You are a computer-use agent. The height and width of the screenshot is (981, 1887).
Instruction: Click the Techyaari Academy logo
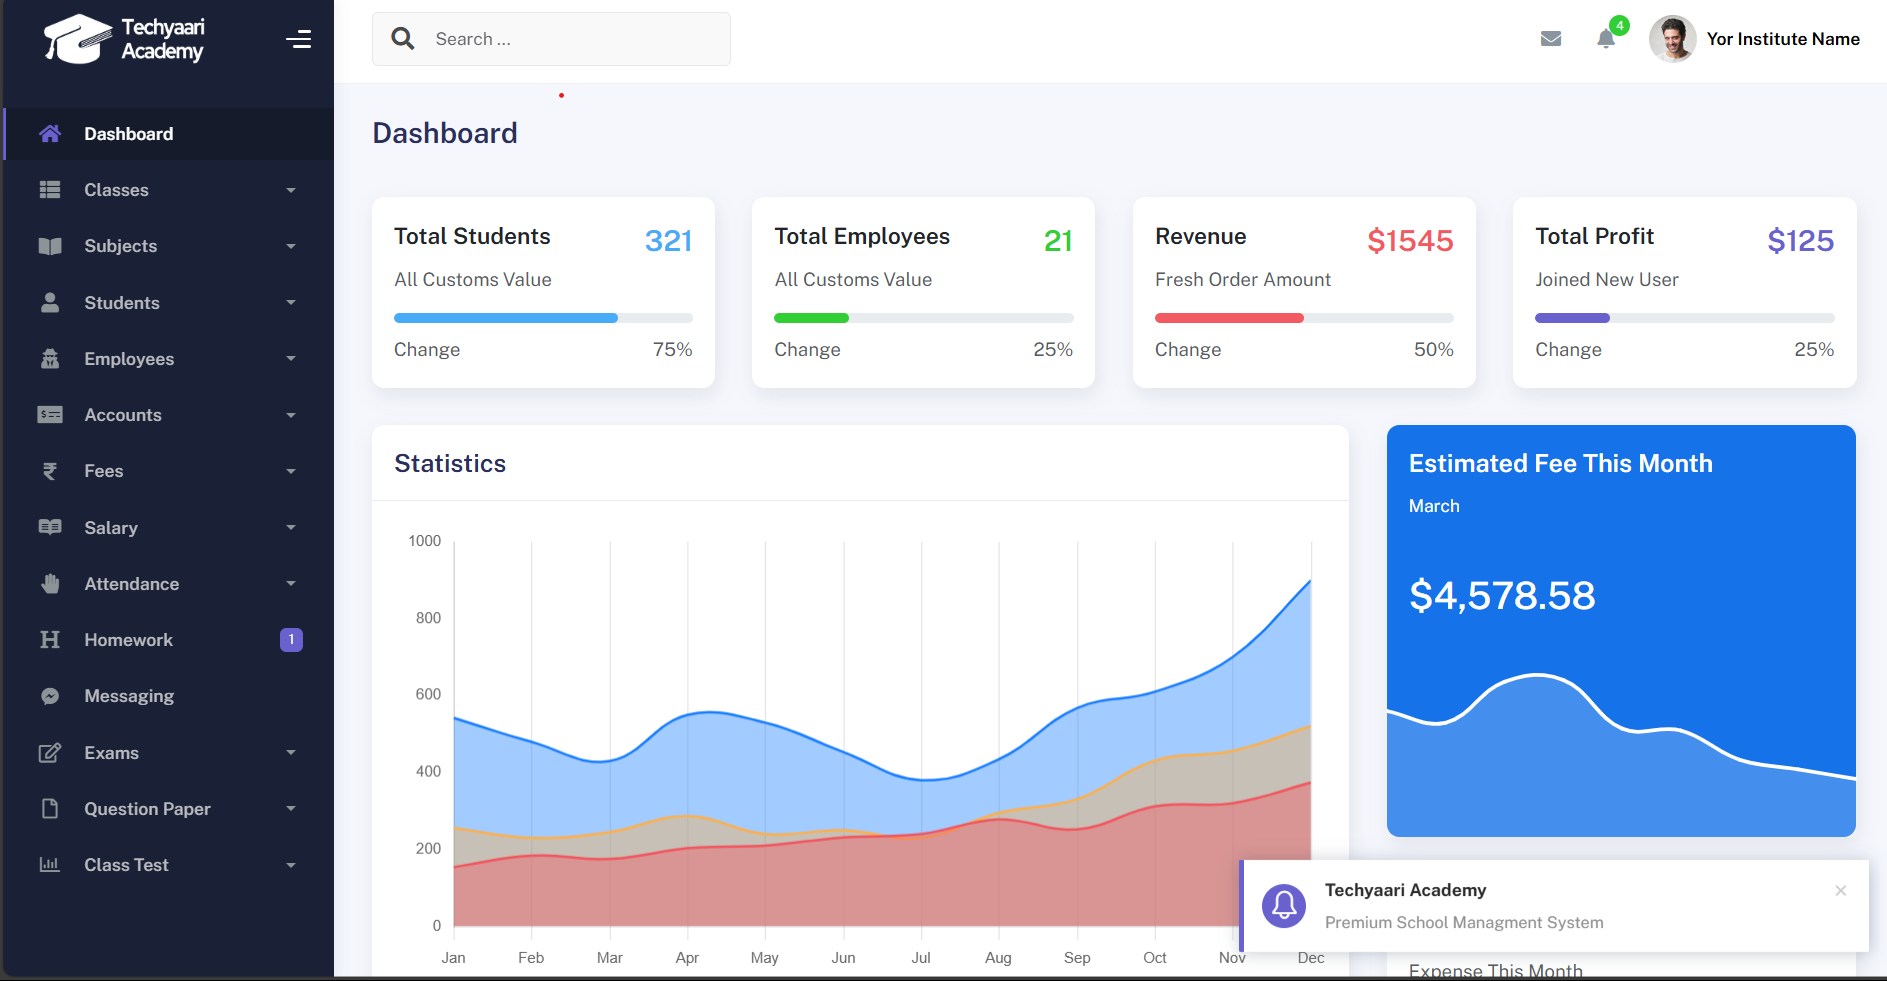click(124, 39)
